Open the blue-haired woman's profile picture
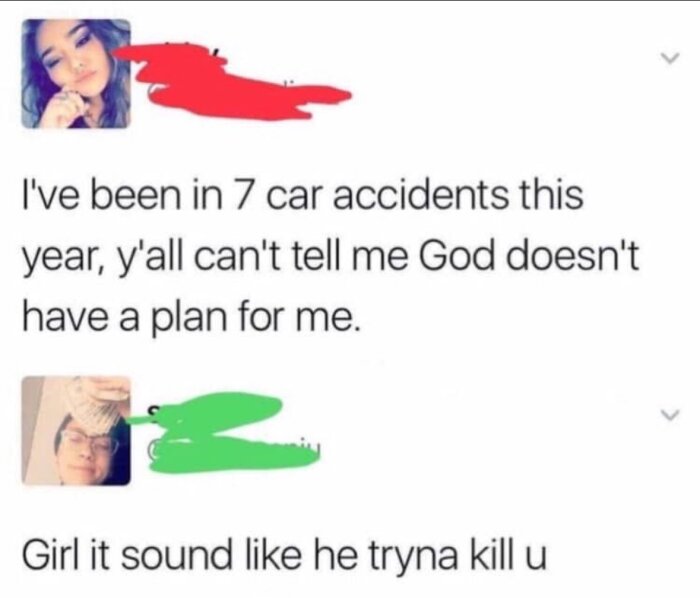Viewport: 700px width, 598px height. (76, 74)
